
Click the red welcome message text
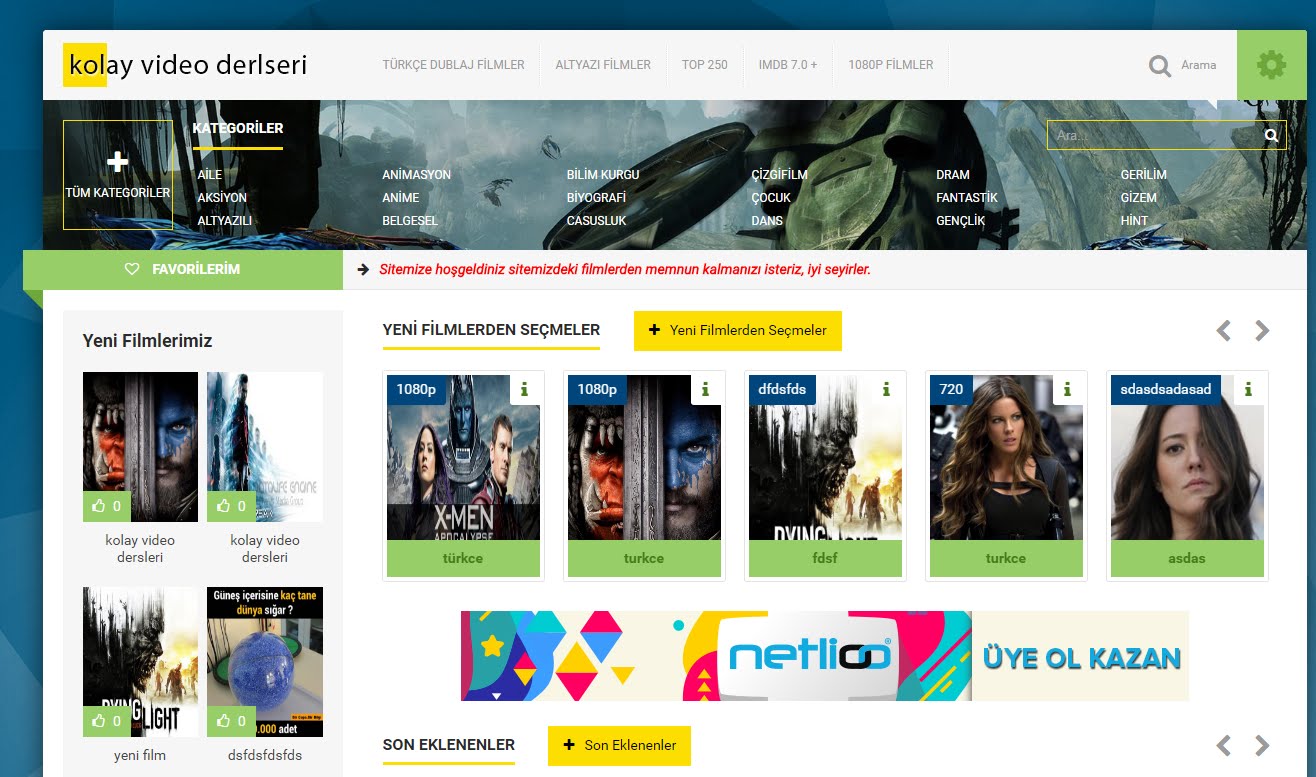pyautogui.click(x=625, y=269)
